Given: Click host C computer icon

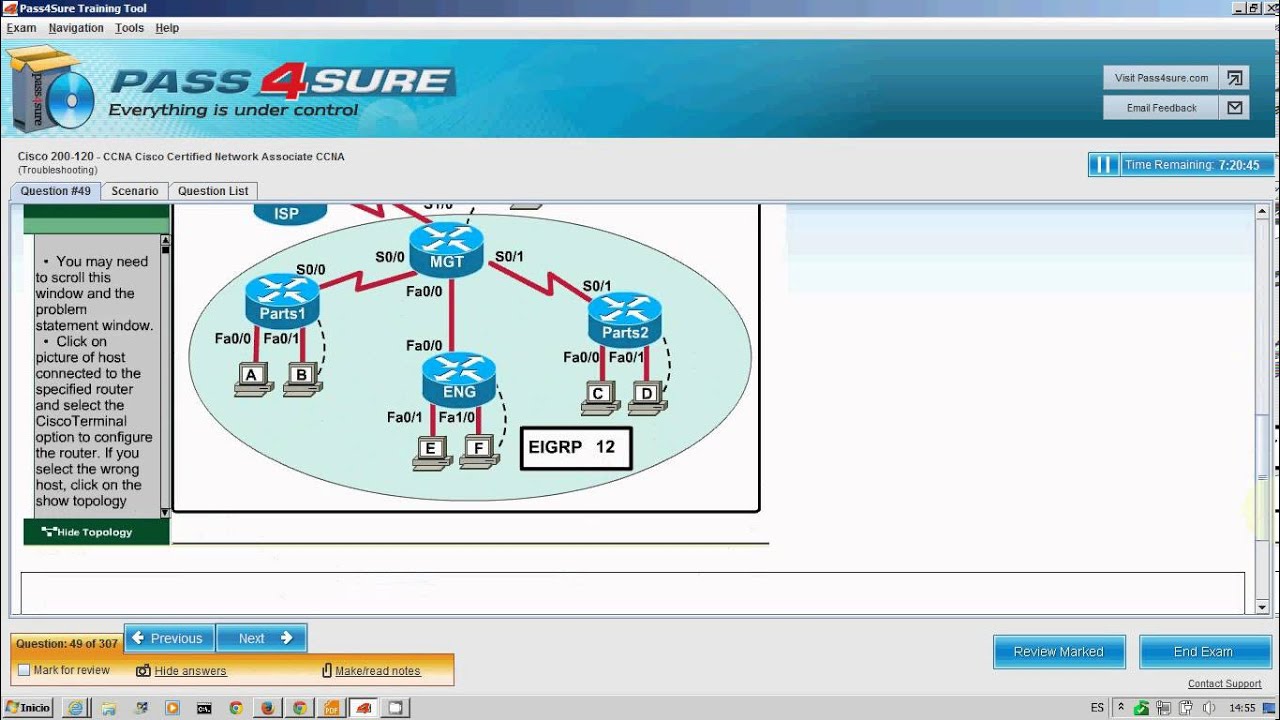Looking at the screenshot, I should tap(600, 397).
